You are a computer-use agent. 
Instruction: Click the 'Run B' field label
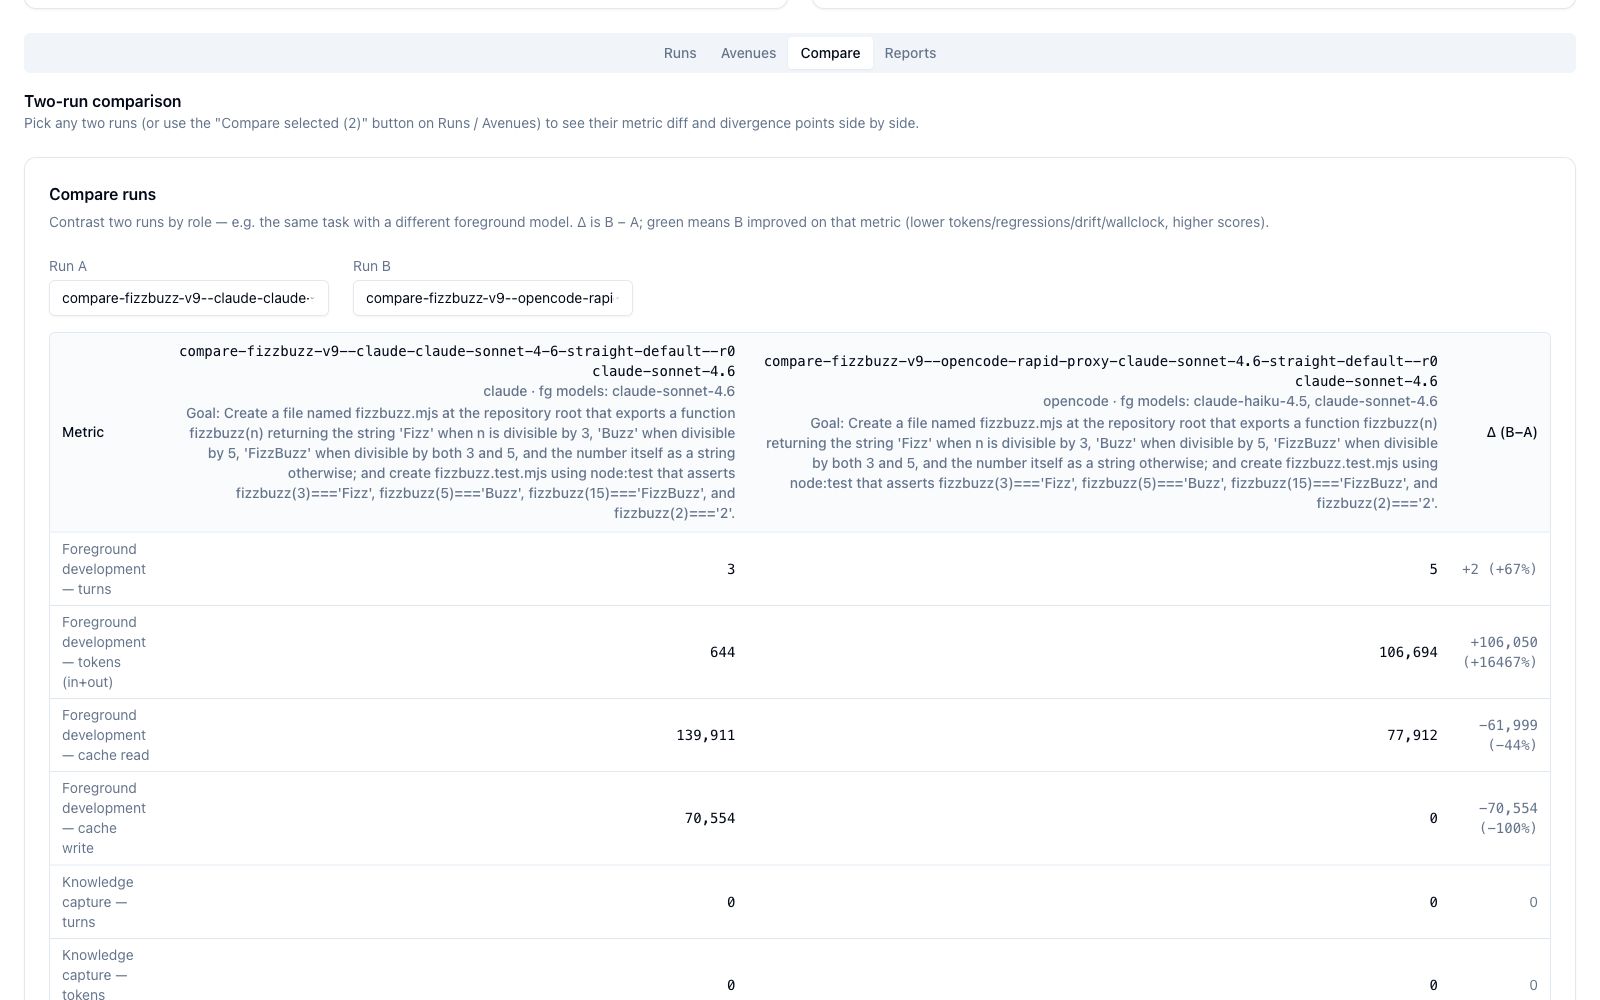[x=372, y=266]
